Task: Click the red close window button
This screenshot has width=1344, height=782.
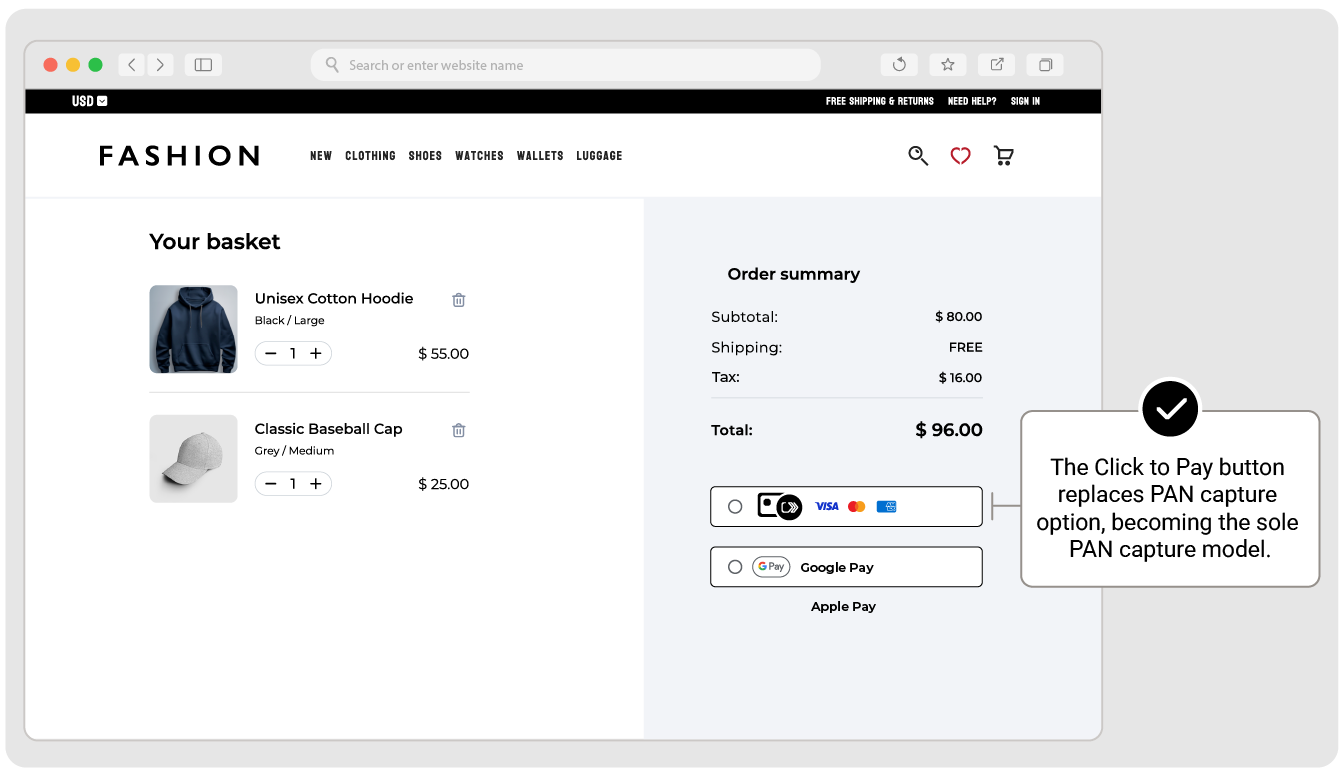Action: [x=51, y=65]
